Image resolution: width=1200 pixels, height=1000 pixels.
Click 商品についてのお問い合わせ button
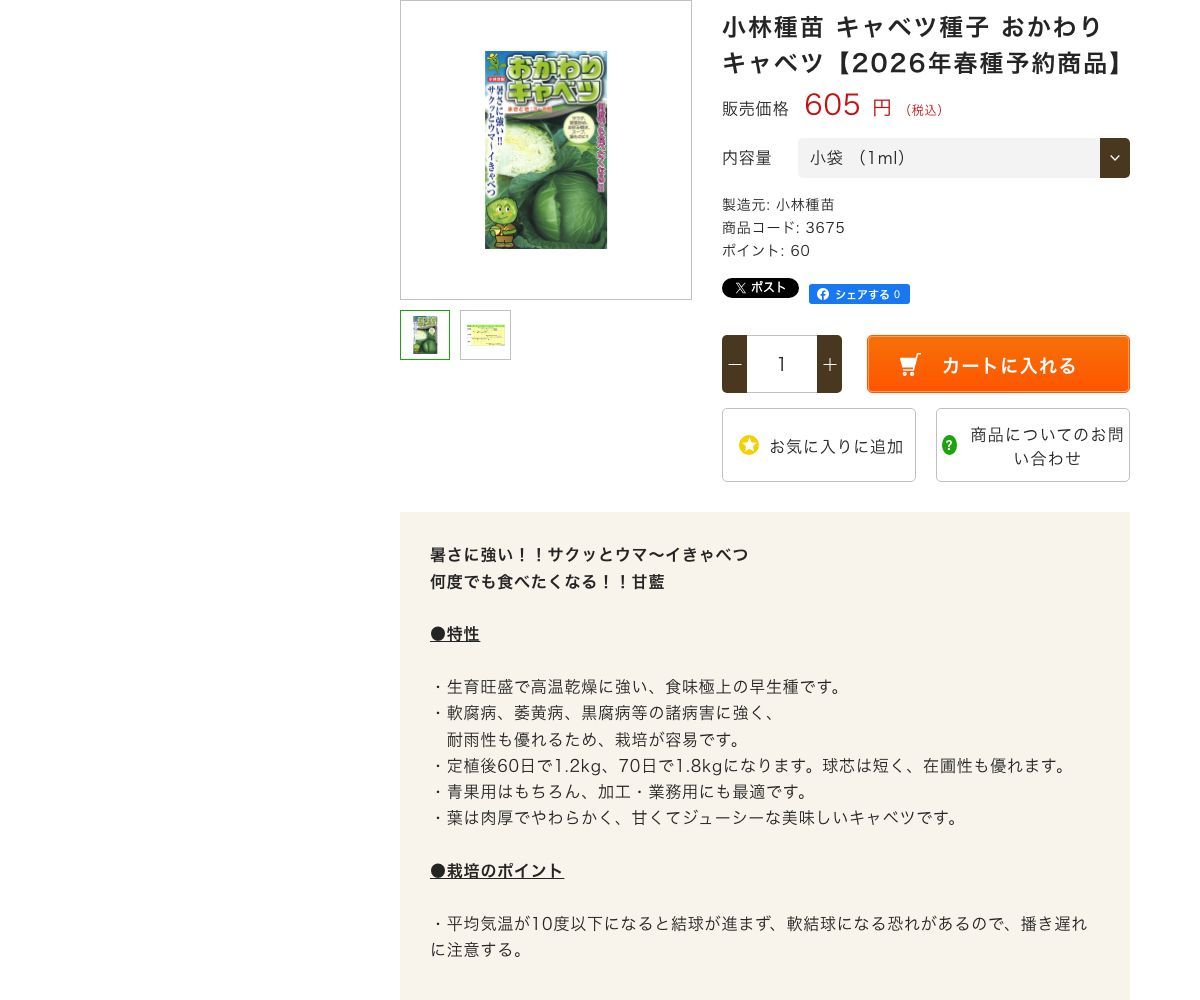[x=1033, y=445]
